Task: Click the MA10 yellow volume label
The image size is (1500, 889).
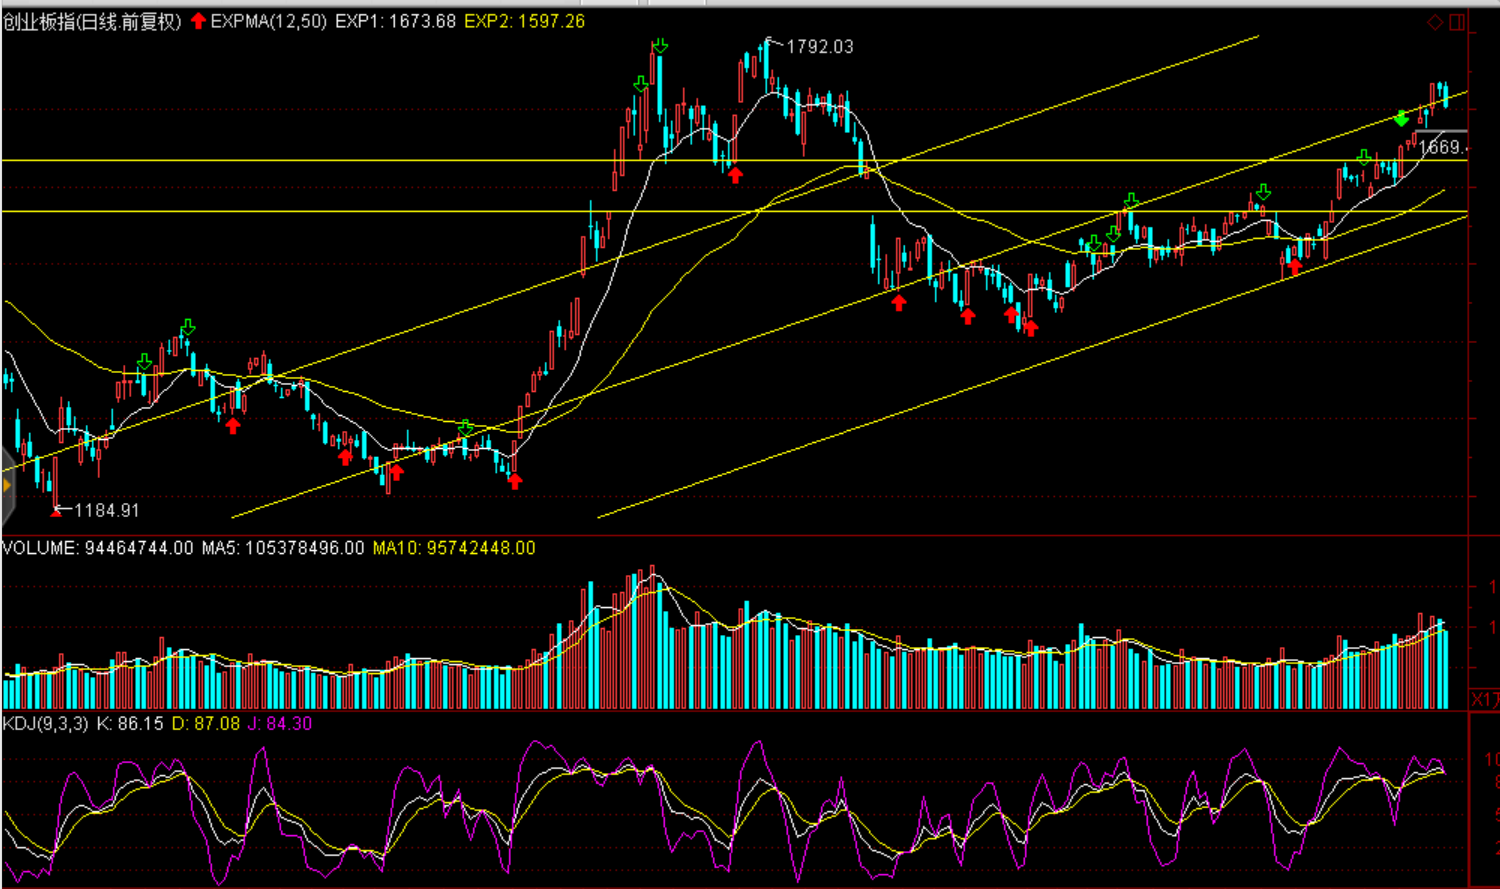Action: click(453, 548)
